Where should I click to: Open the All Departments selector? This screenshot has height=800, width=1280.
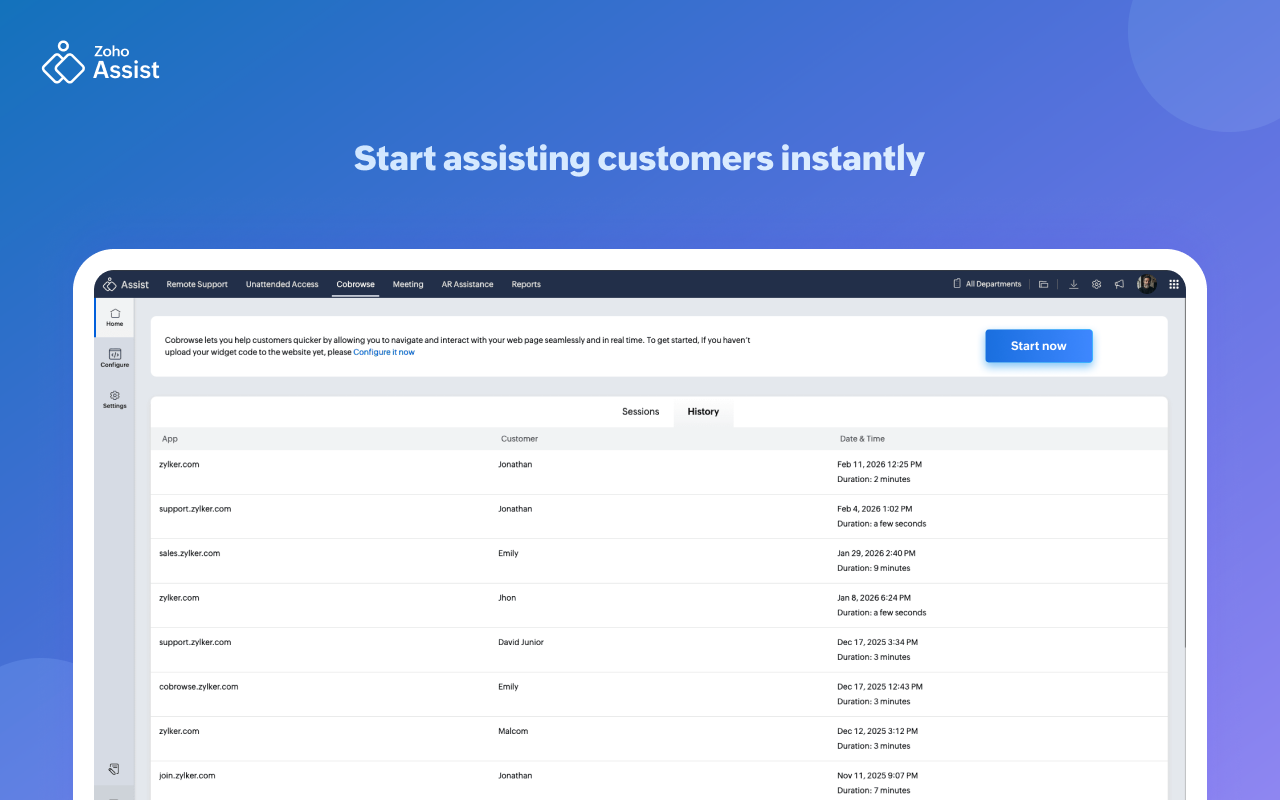coord(987,284)
